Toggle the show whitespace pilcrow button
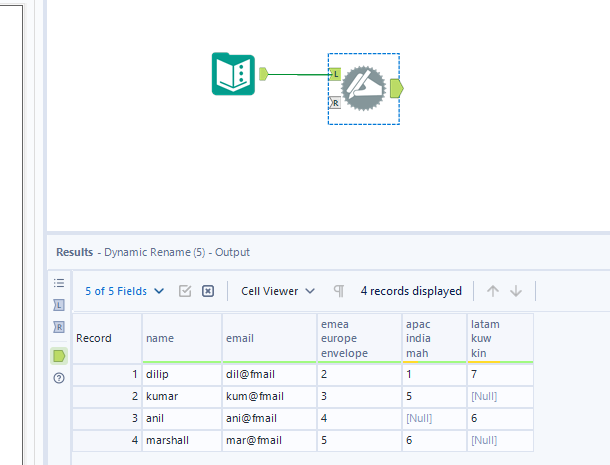The image size is (610, 465). [339, 291]
